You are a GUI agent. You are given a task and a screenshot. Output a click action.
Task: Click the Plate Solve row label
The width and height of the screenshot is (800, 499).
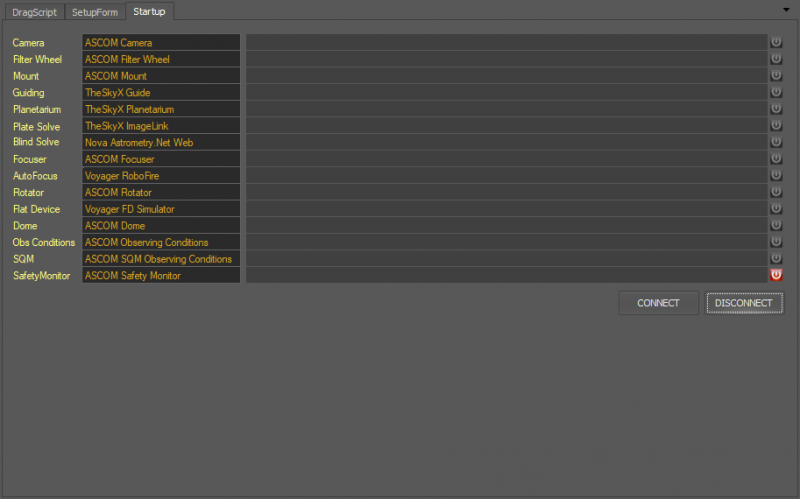coord(36,127)
